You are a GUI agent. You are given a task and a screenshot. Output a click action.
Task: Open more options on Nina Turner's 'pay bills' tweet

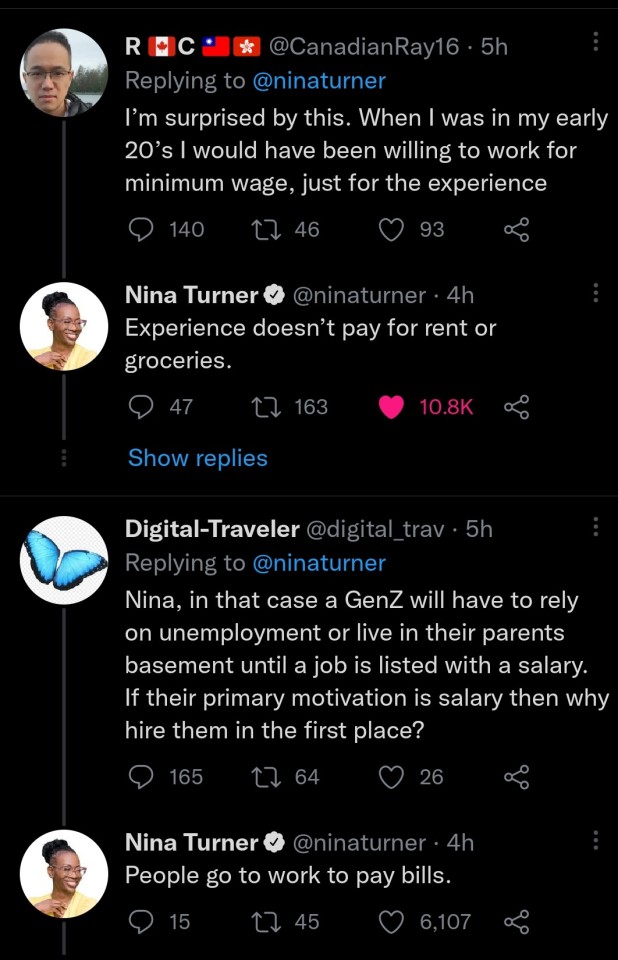[x=596, y=840]
